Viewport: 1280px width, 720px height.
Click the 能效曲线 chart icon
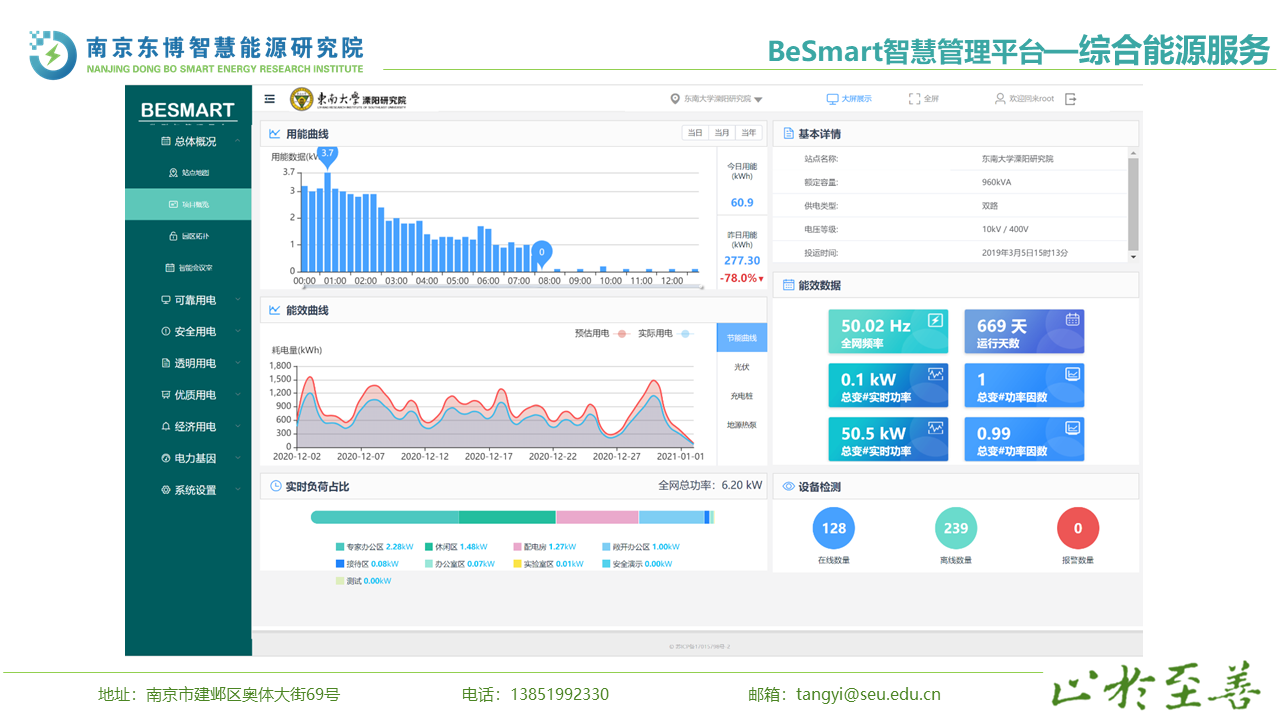275,310
